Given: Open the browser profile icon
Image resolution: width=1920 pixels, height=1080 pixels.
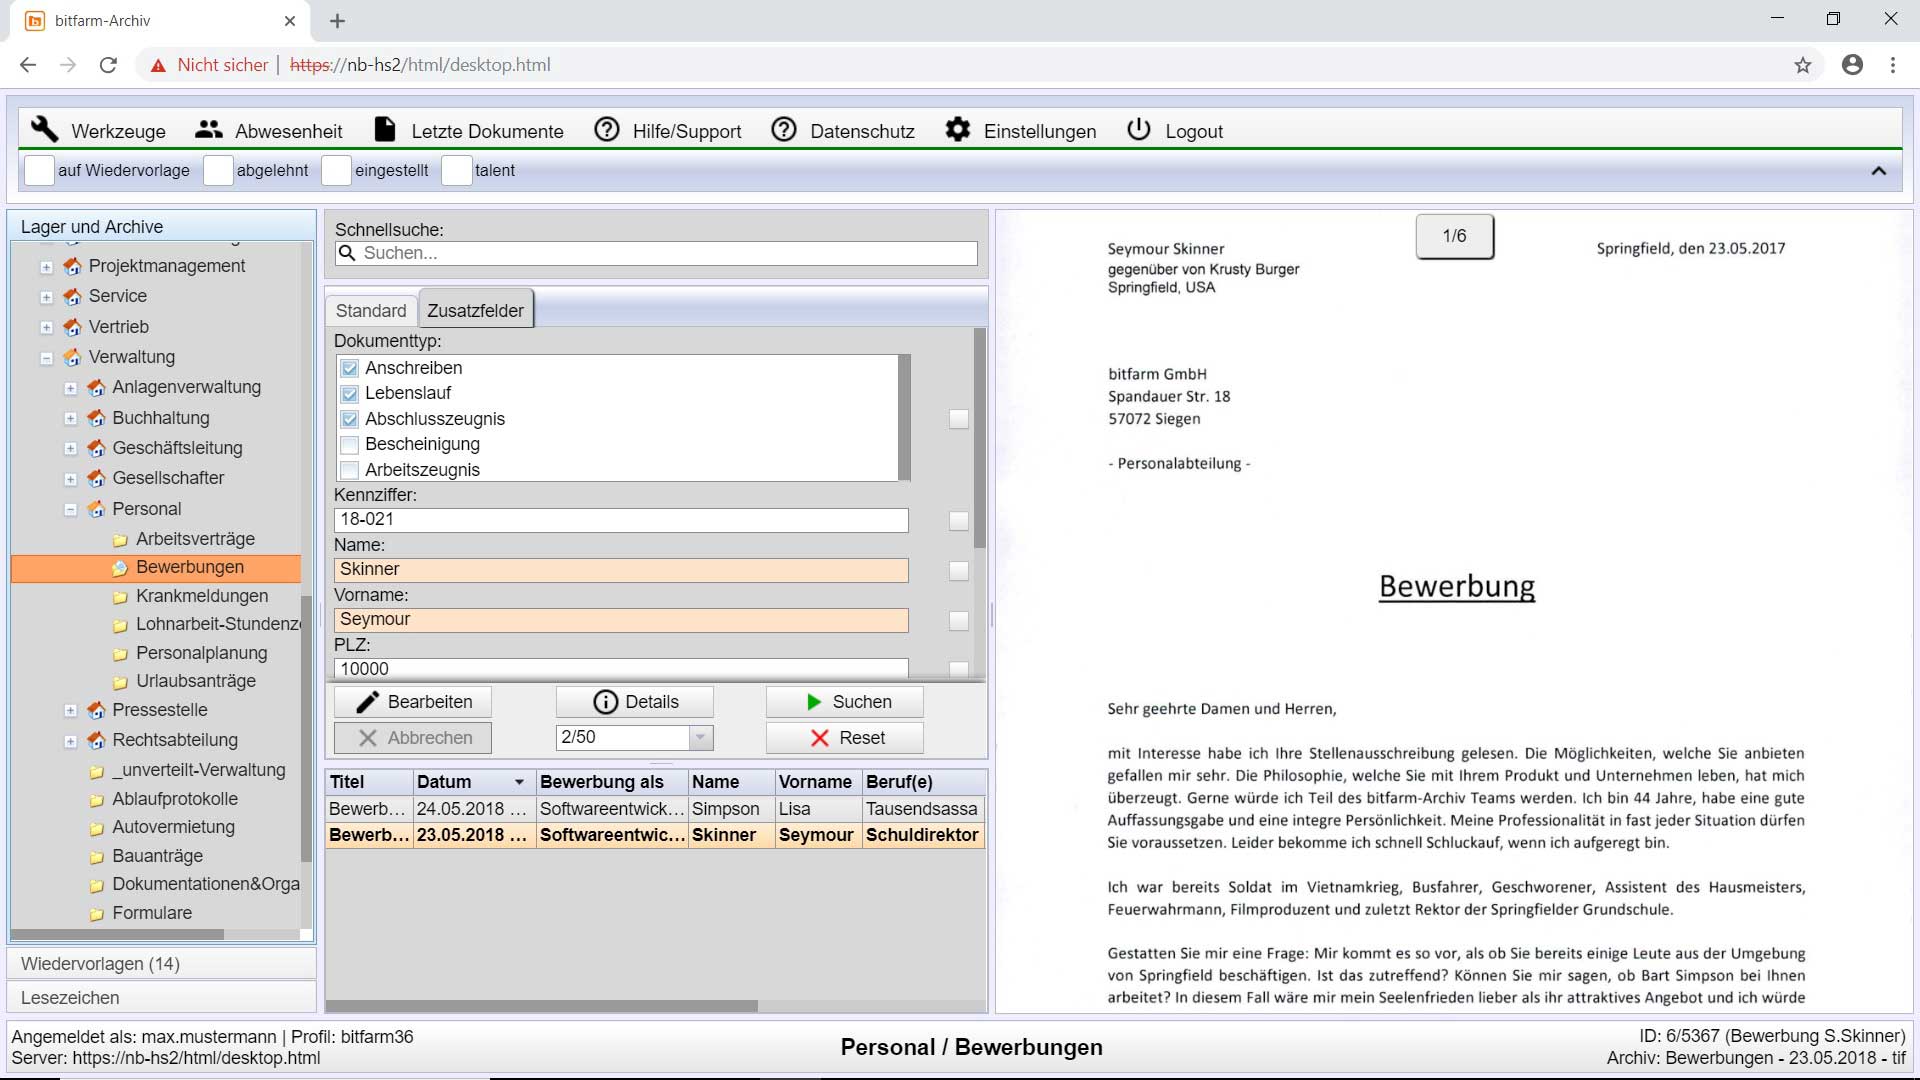Looking at the screenshot, I should (1853, 65).
